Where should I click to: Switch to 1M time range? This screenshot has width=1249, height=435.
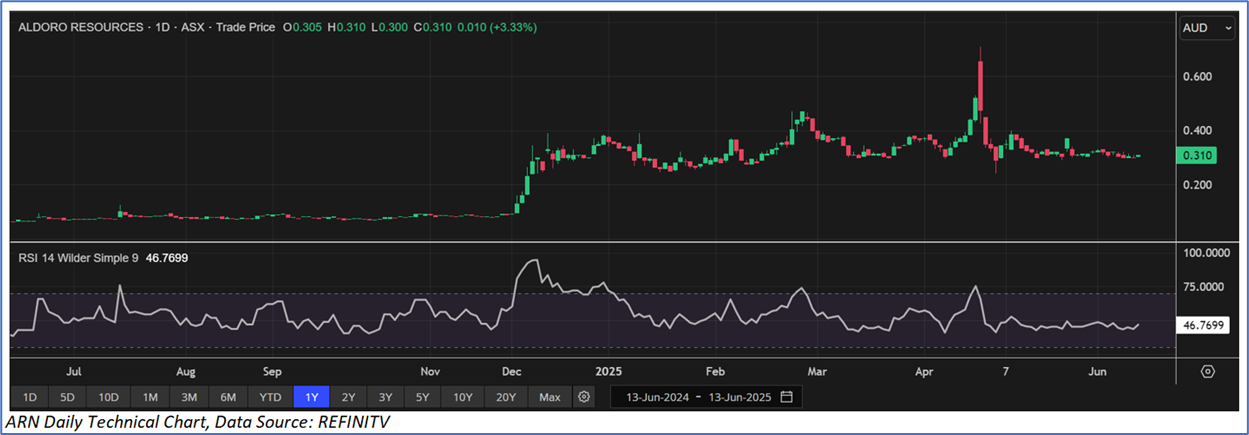(x=150, y=397)
